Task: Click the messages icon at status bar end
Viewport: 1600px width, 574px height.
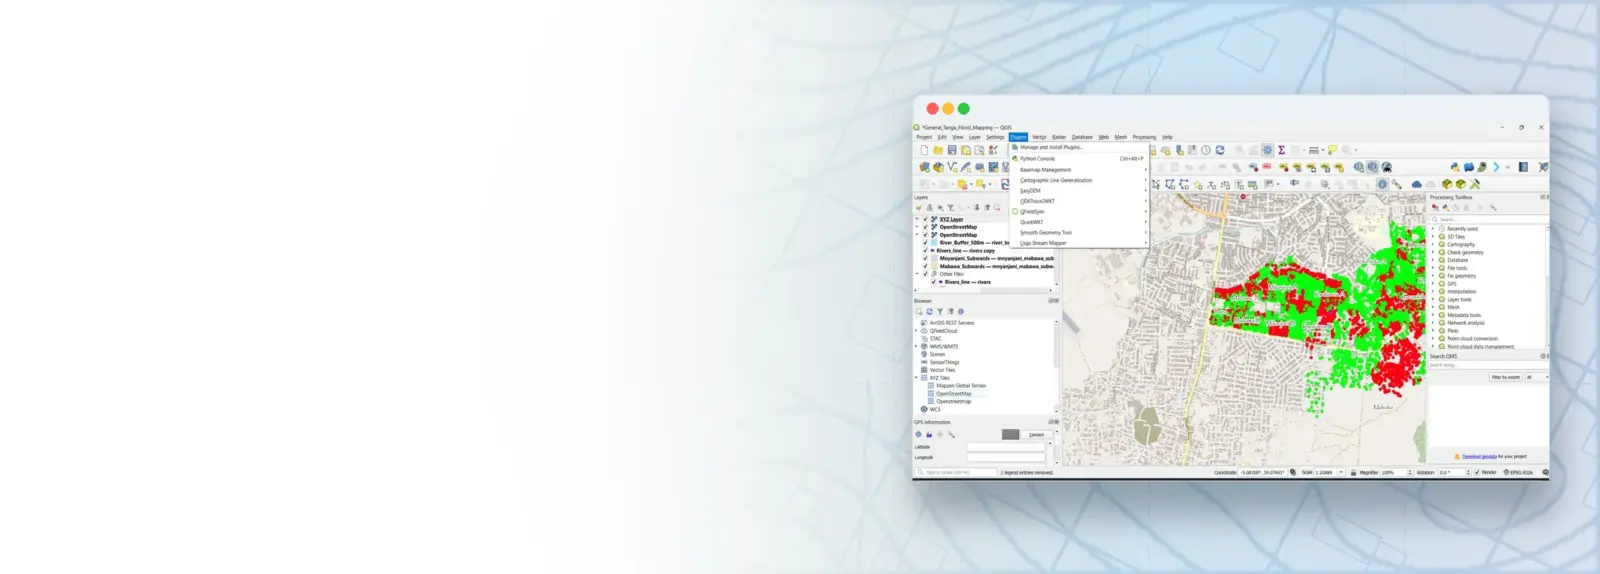Action: tap(1545, 472)
